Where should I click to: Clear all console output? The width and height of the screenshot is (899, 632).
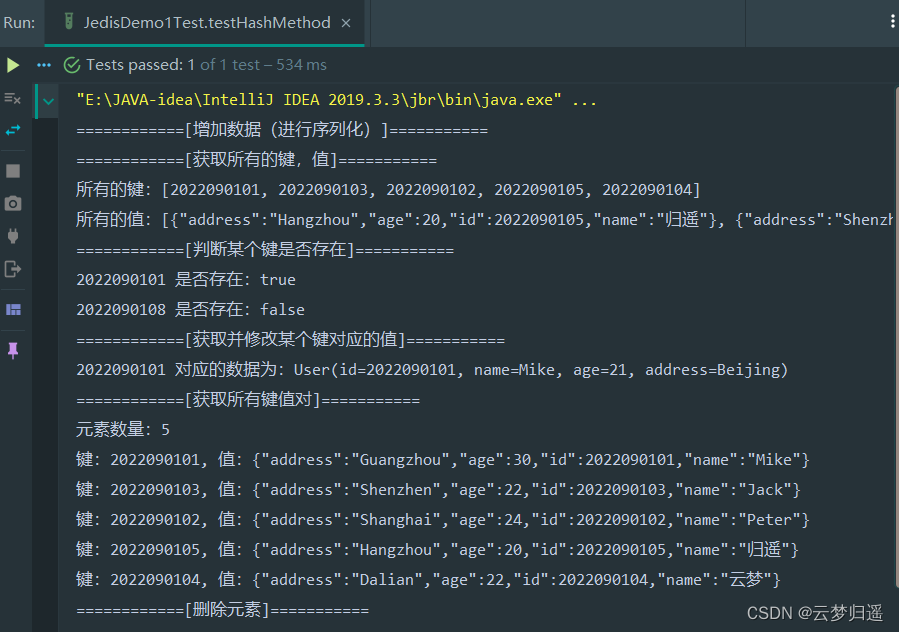(13, 99)
